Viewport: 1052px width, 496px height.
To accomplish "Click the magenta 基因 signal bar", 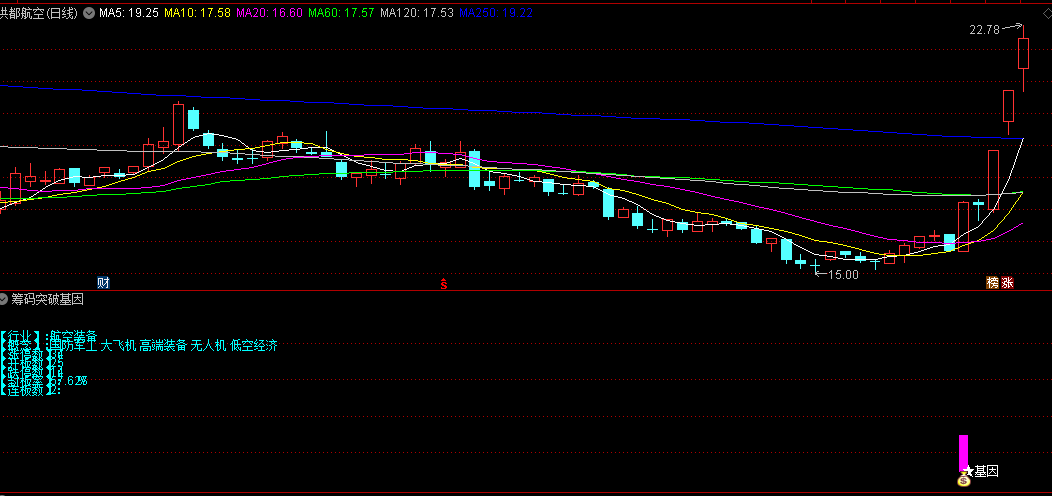I will point(963,453).
